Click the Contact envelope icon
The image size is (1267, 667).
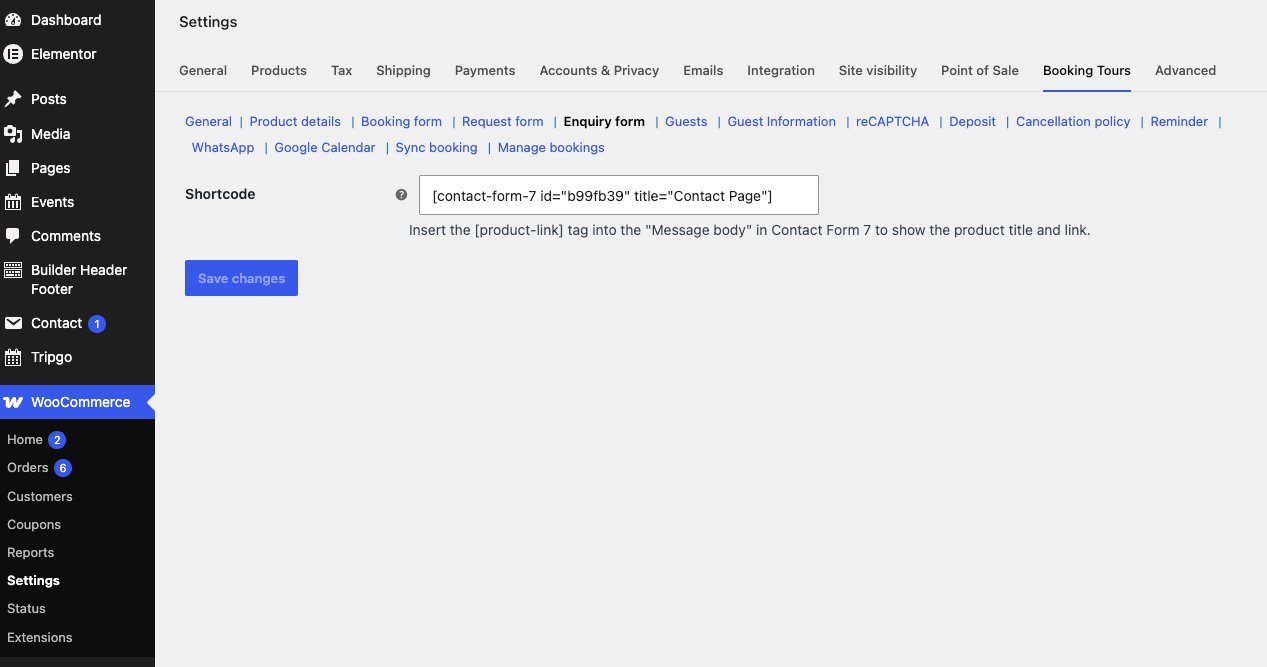pyautogui.click(x=13, y=323)
